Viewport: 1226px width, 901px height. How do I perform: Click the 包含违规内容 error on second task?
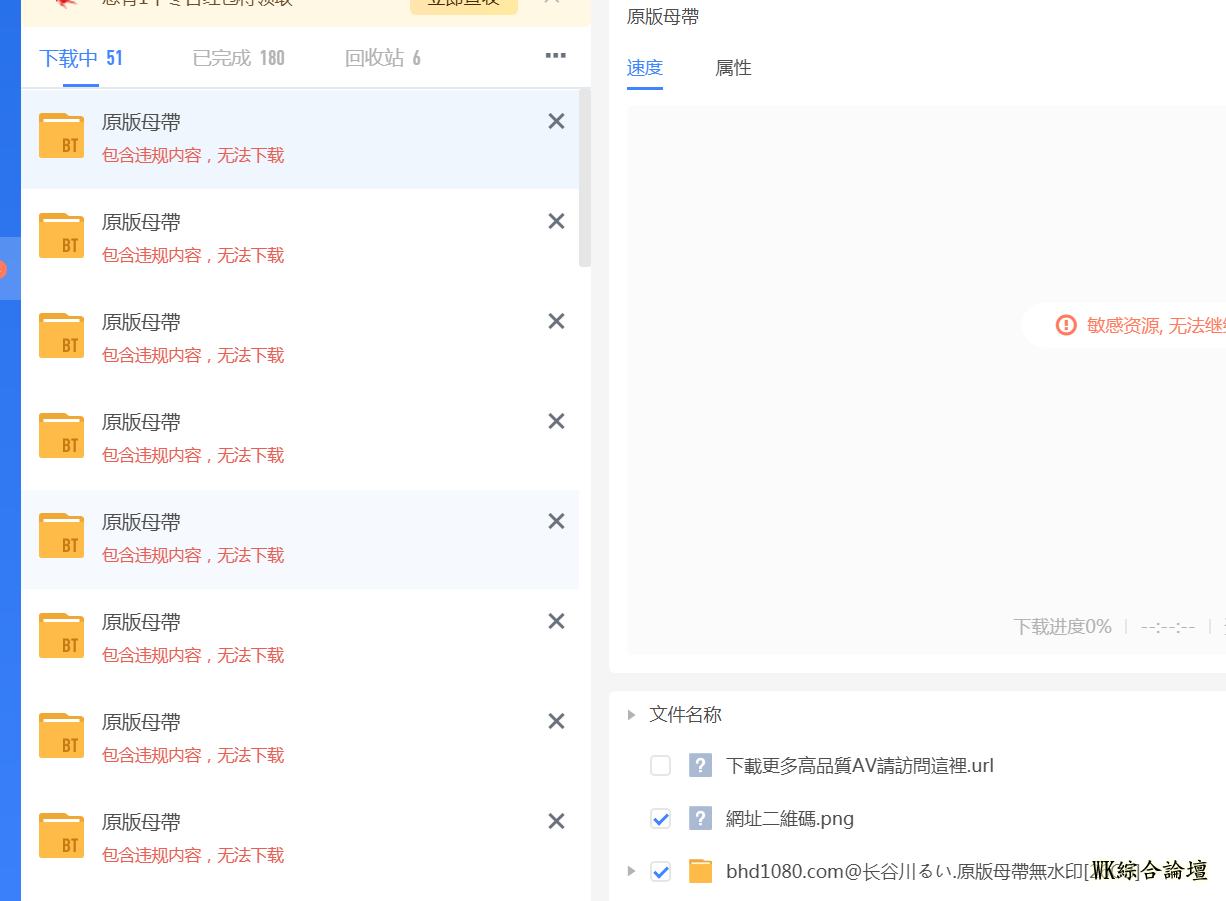pos(193,255)
